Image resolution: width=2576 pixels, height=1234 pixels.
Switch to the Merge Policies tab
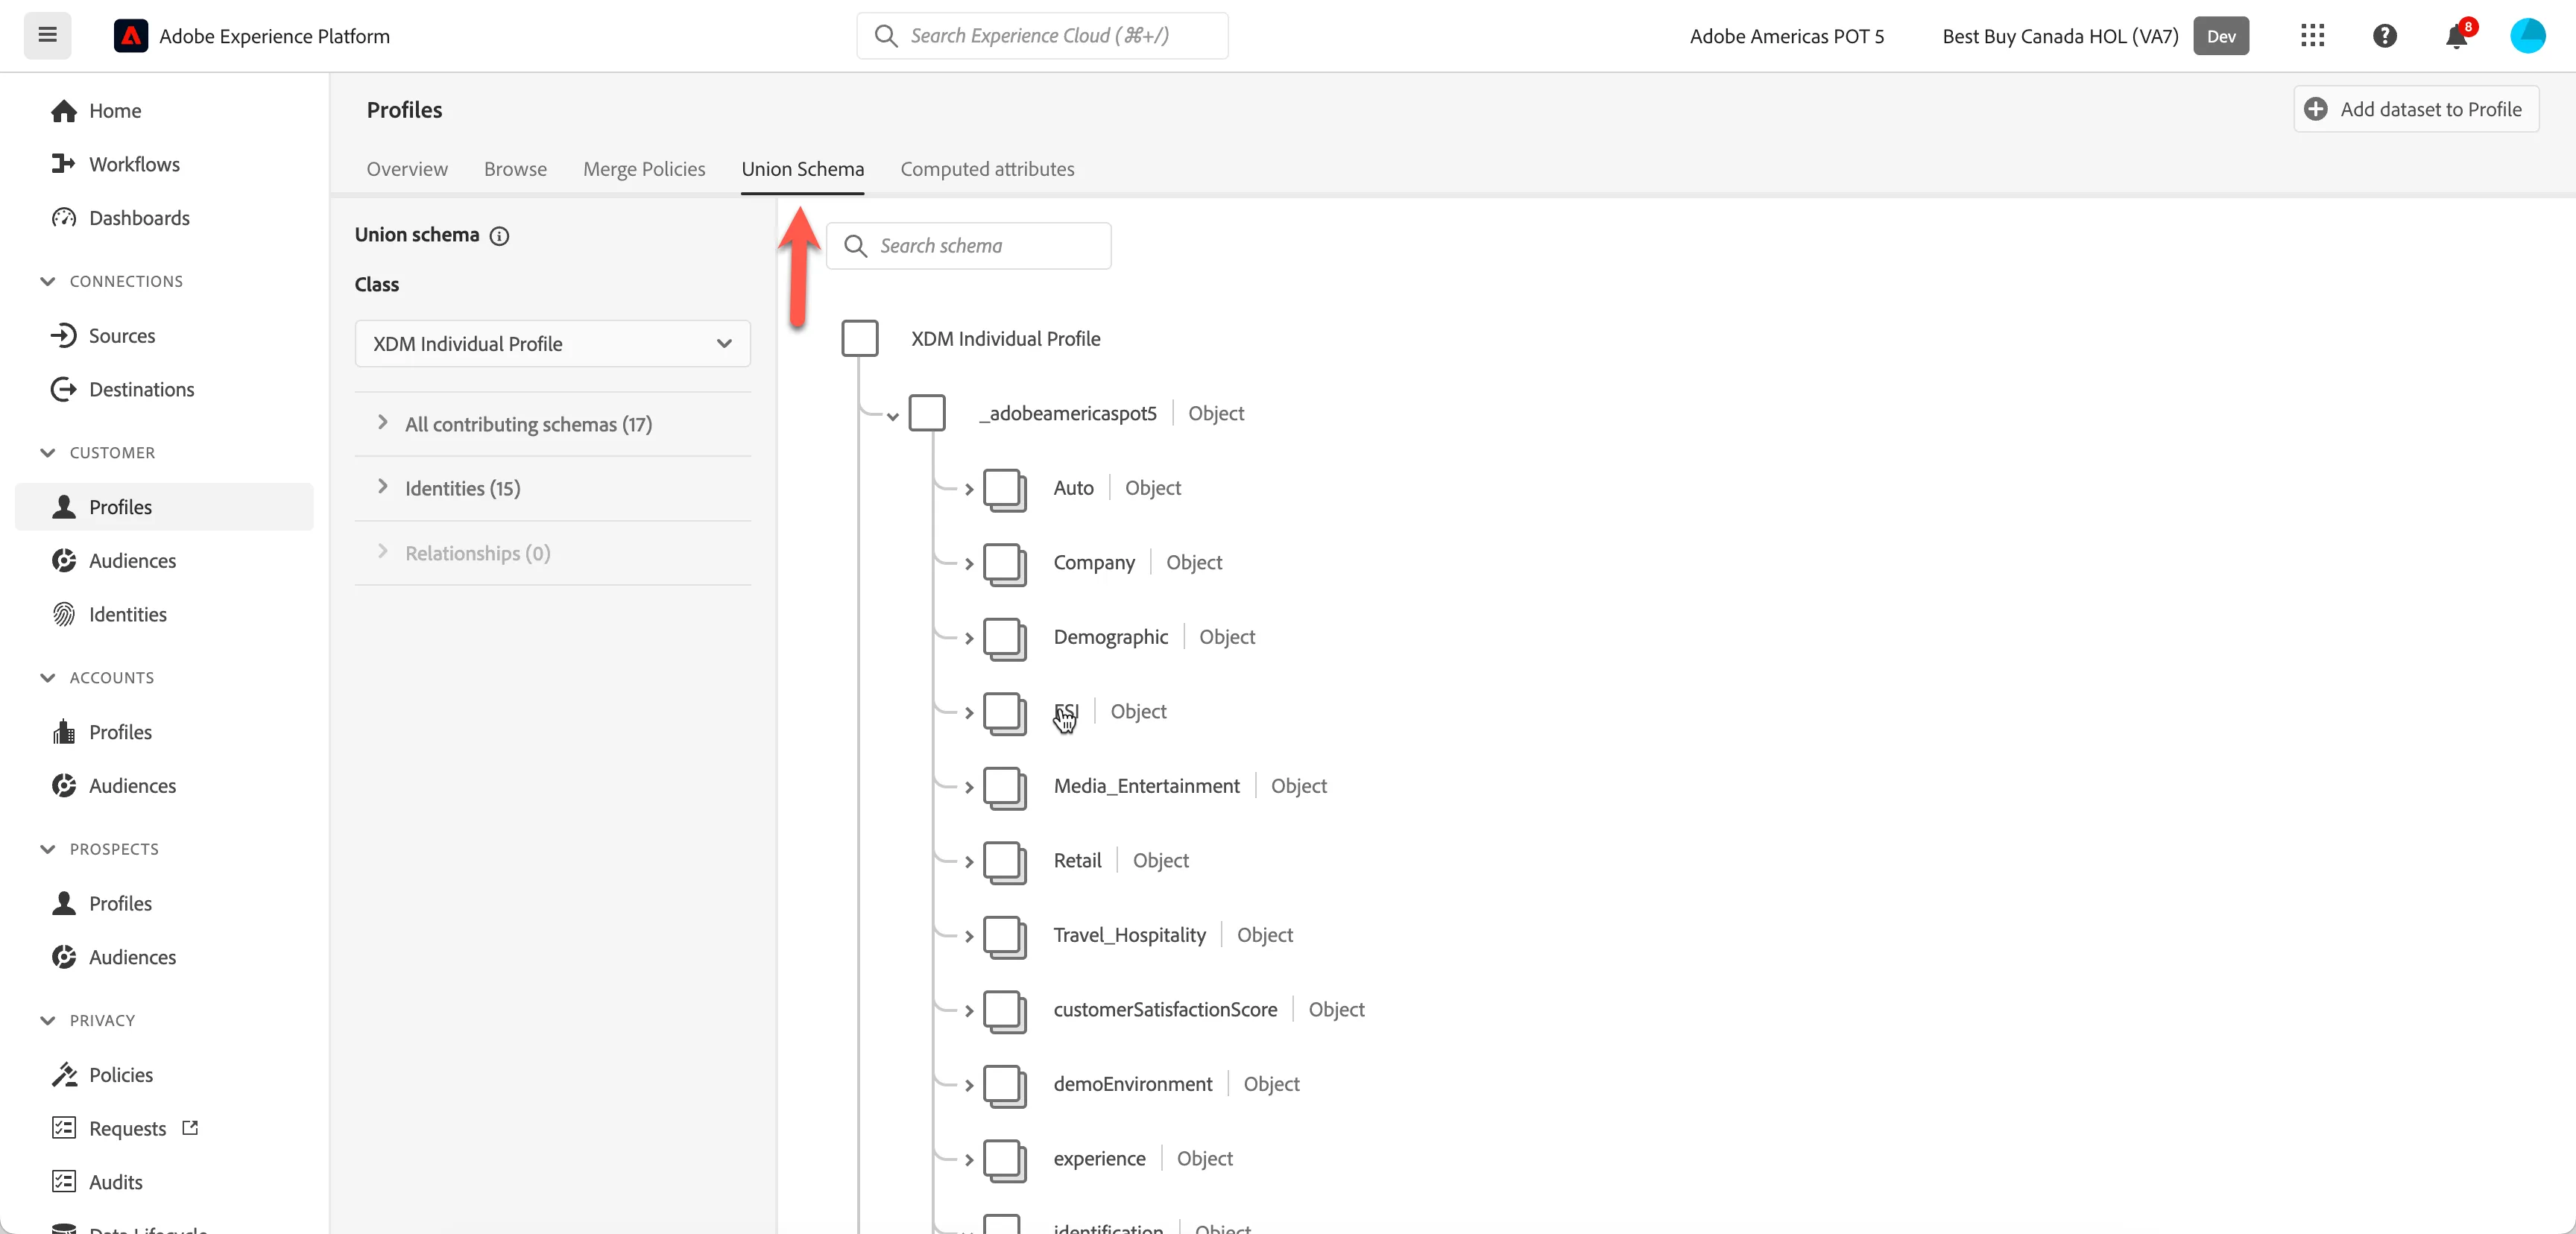click(644, 169)
